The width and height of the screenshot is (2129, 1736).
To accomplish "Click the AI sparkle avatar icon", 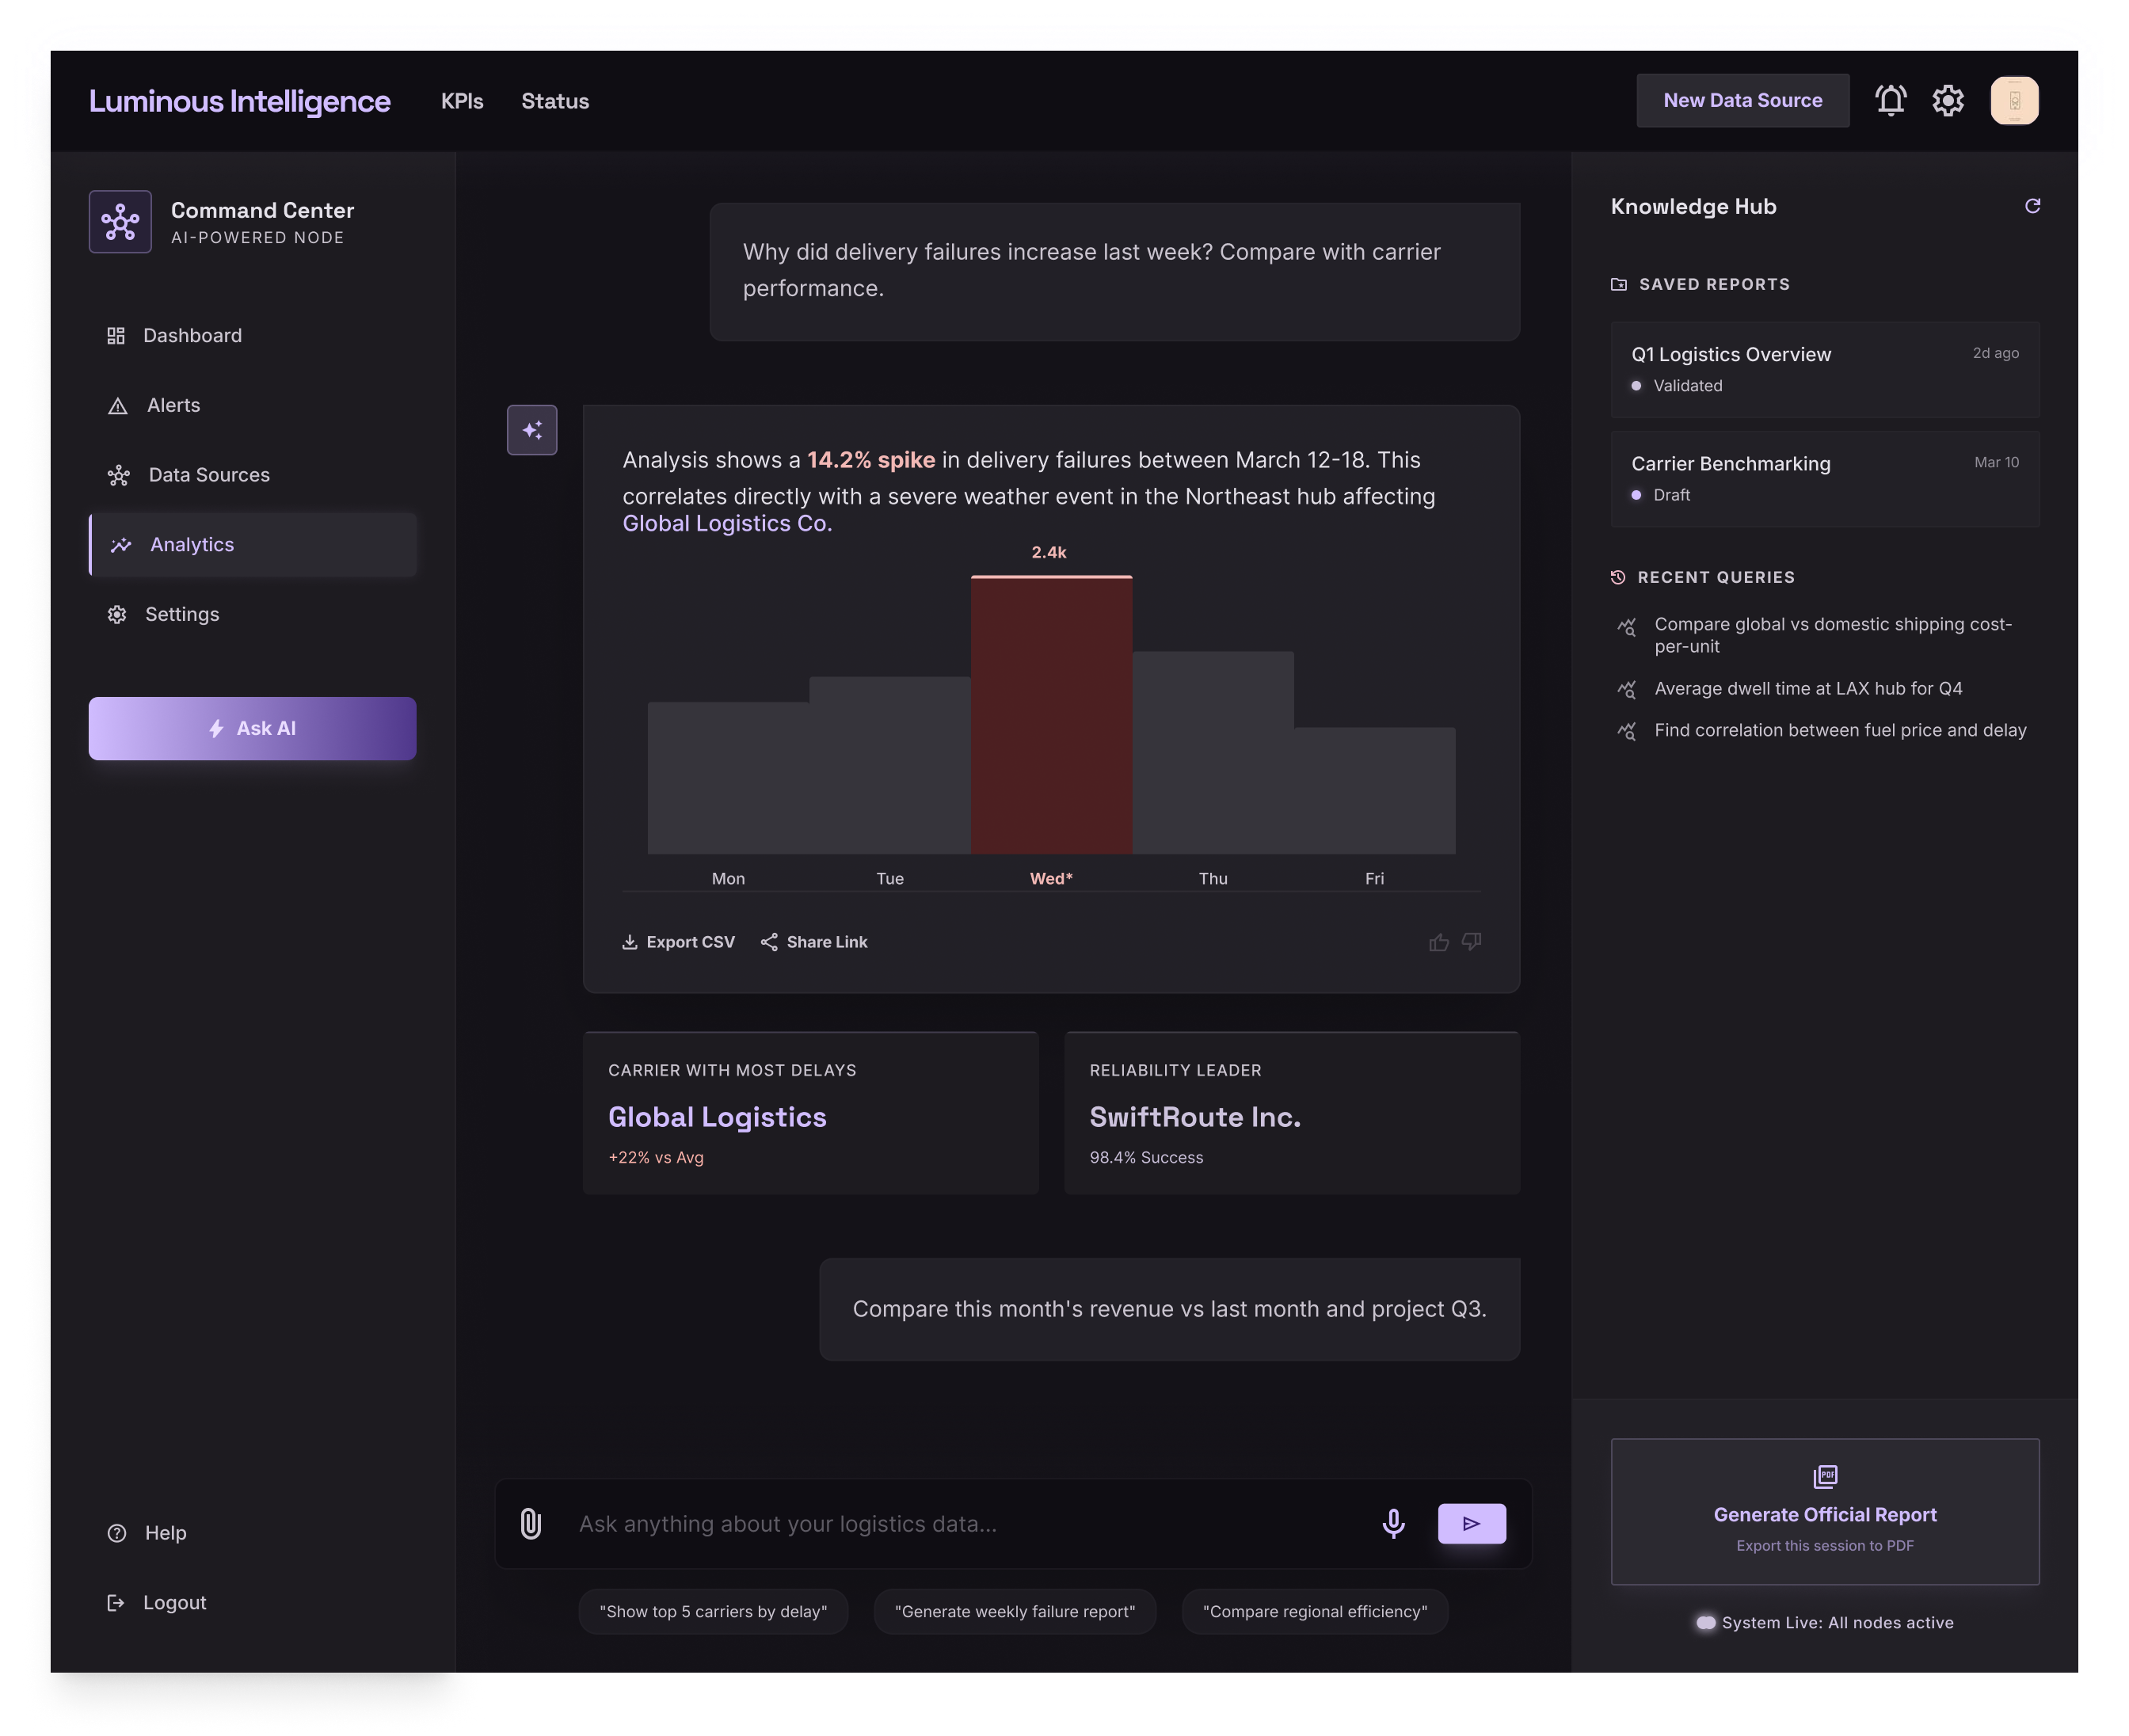I will [x=532, y=430].
